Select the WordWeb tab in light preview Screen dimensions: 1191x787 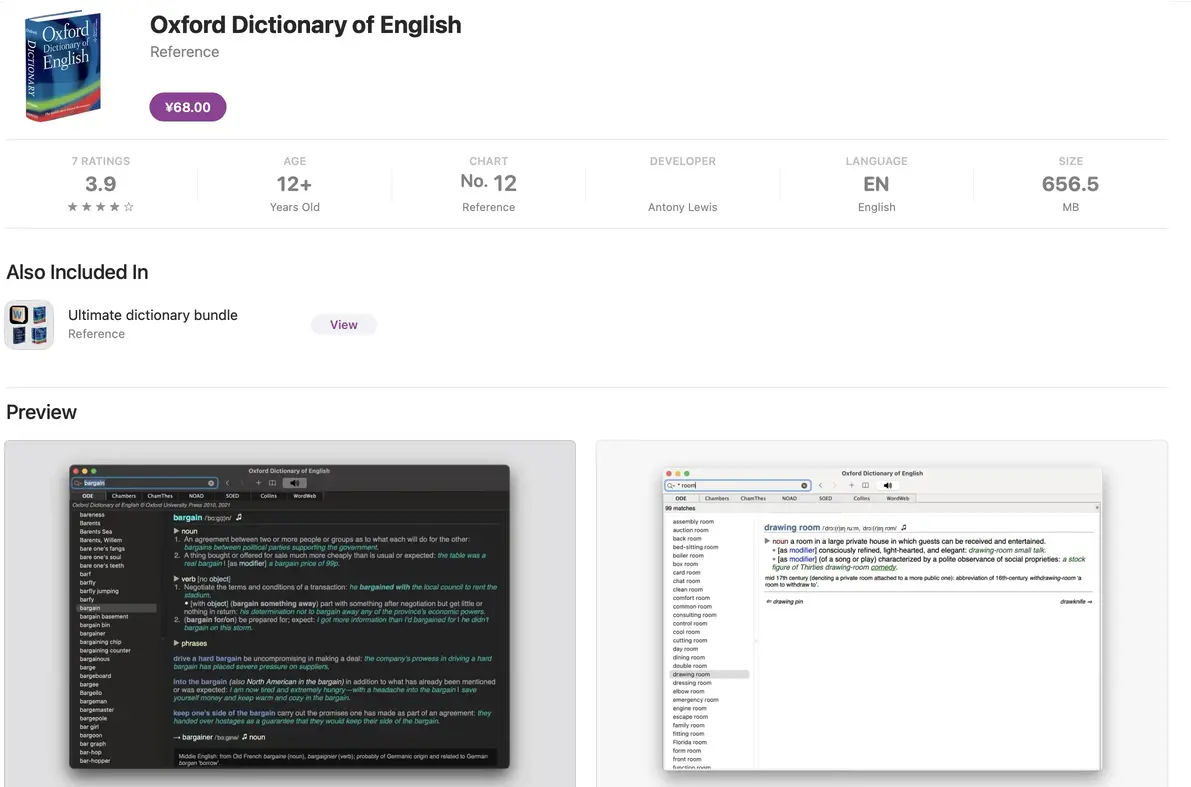pos(897,498)
